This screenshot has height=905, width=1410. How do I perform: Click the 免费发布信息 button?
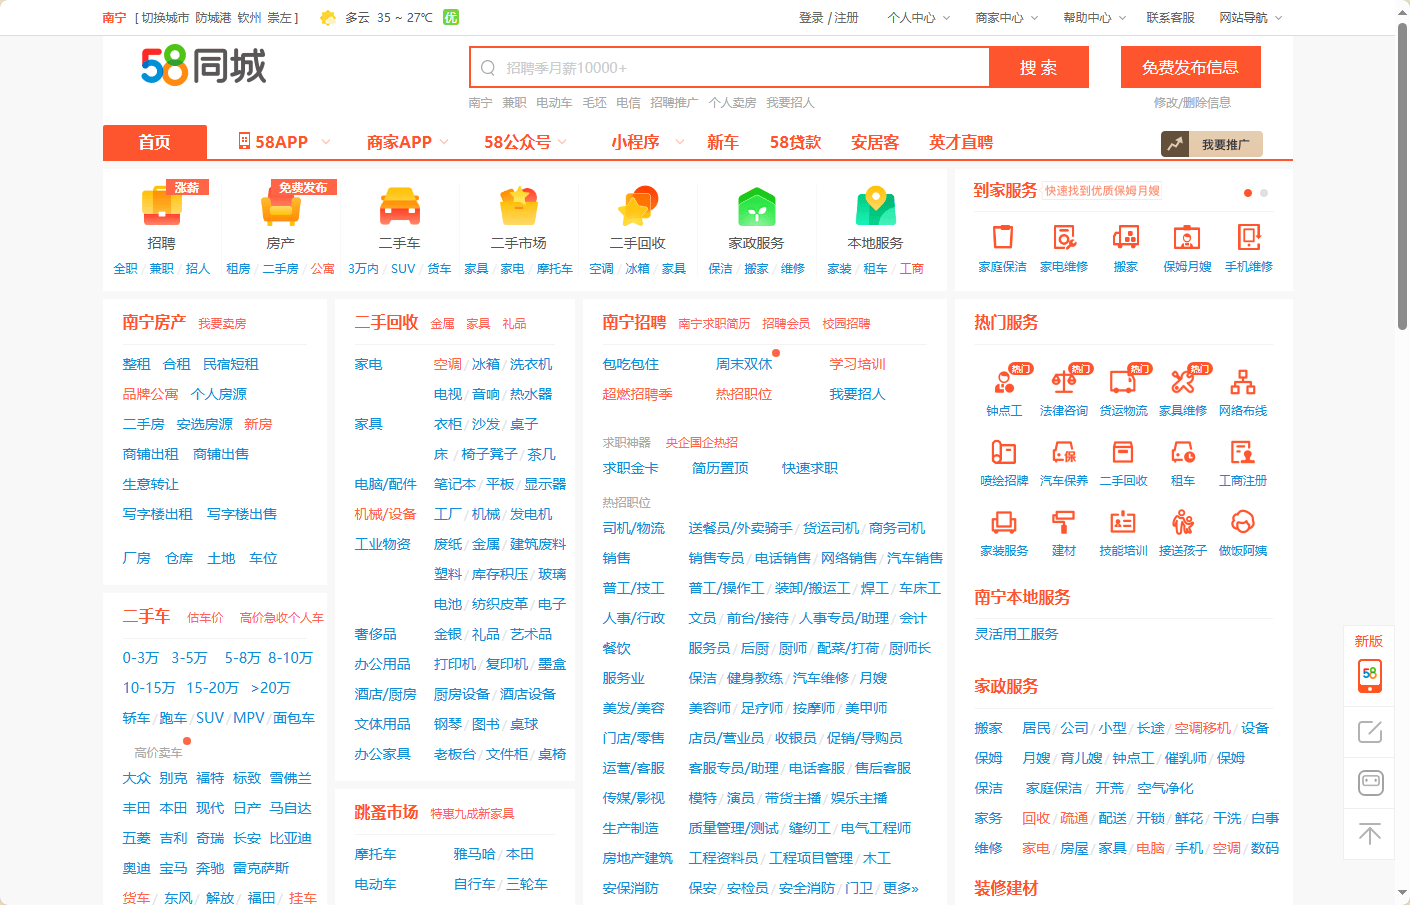1190,67
